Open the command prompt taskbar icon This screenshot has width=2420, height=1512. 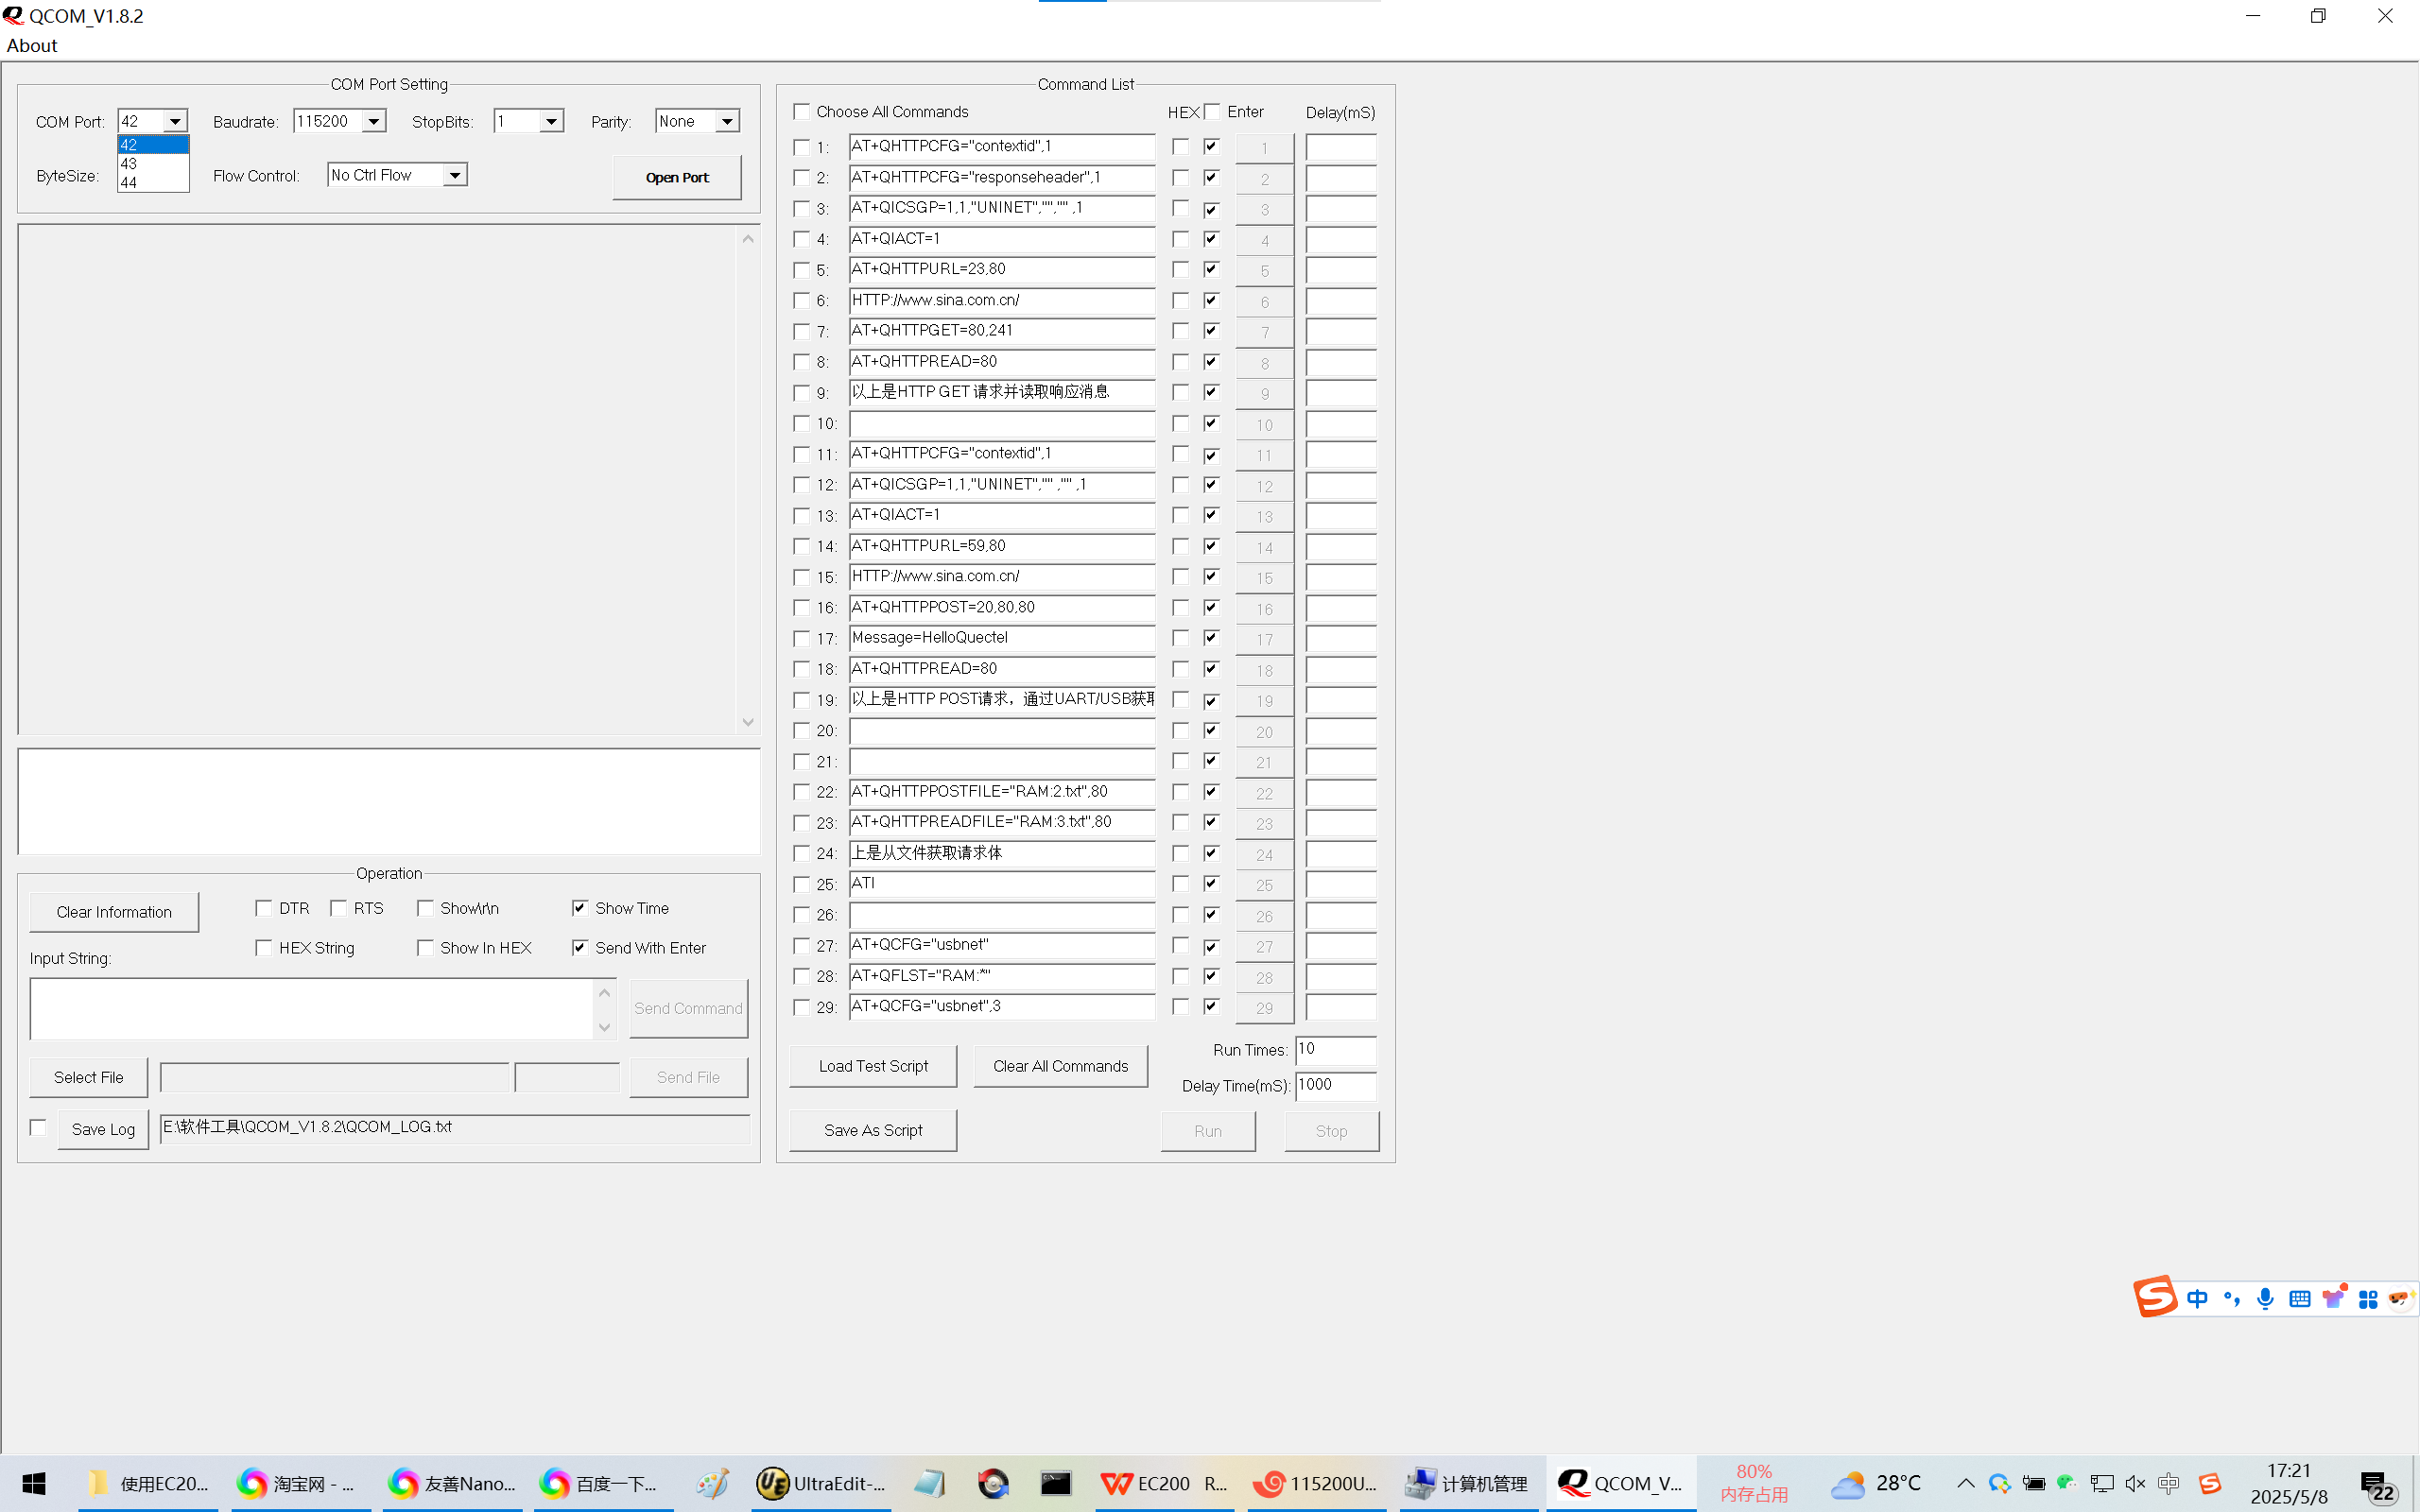coord(1055,1483)
